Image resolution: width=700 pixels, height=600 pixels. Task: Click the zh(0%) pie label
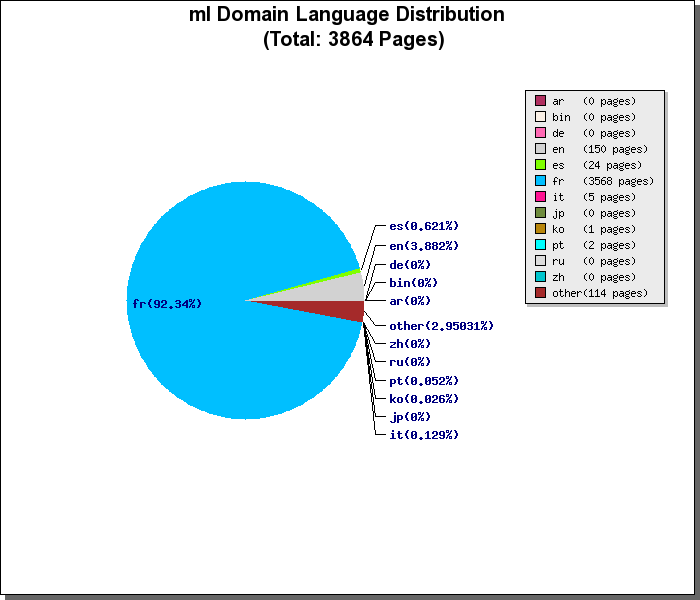tap(410, 344)
